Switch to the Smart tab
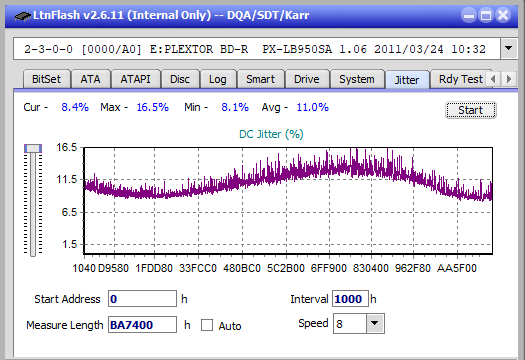 [260, 79]
